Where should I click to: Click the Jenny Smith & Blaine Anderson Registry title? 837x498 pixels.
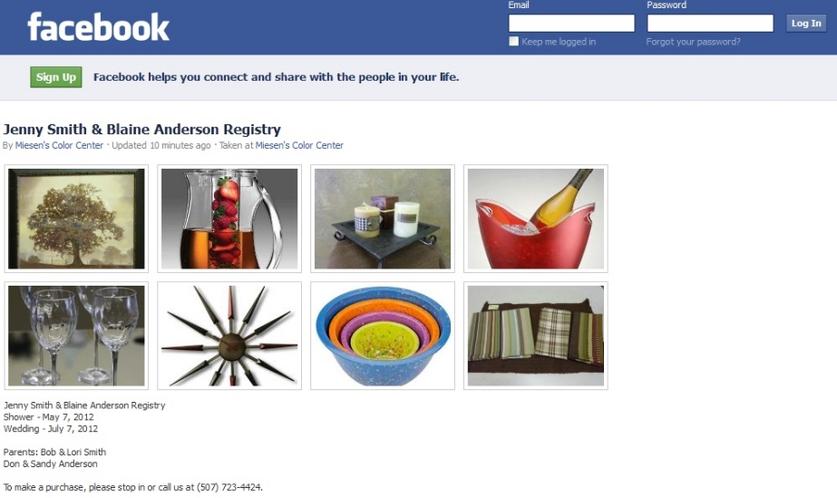tap(142, 129)
